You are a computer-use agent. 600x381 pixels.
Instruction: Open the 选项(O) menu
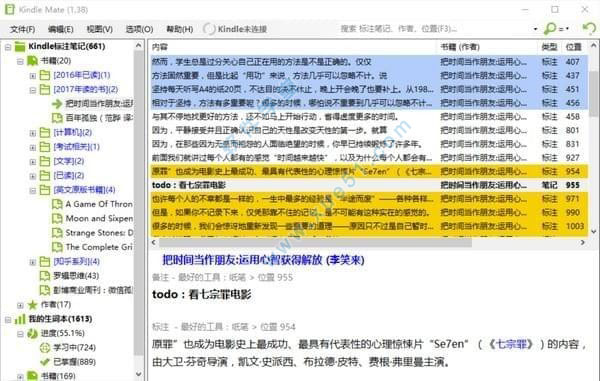click(x=139, y=29)
